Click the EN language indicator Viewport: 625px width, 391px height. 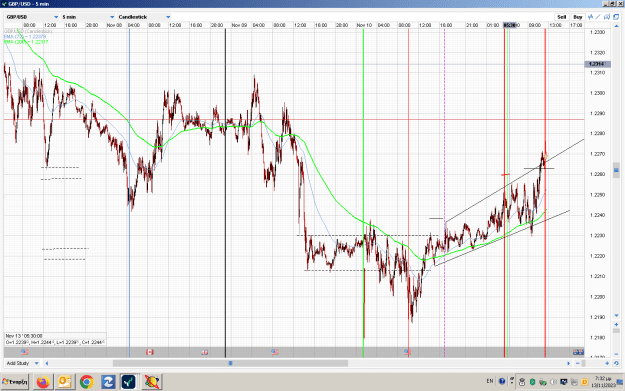pyautogui.click(x=490, y=381)
